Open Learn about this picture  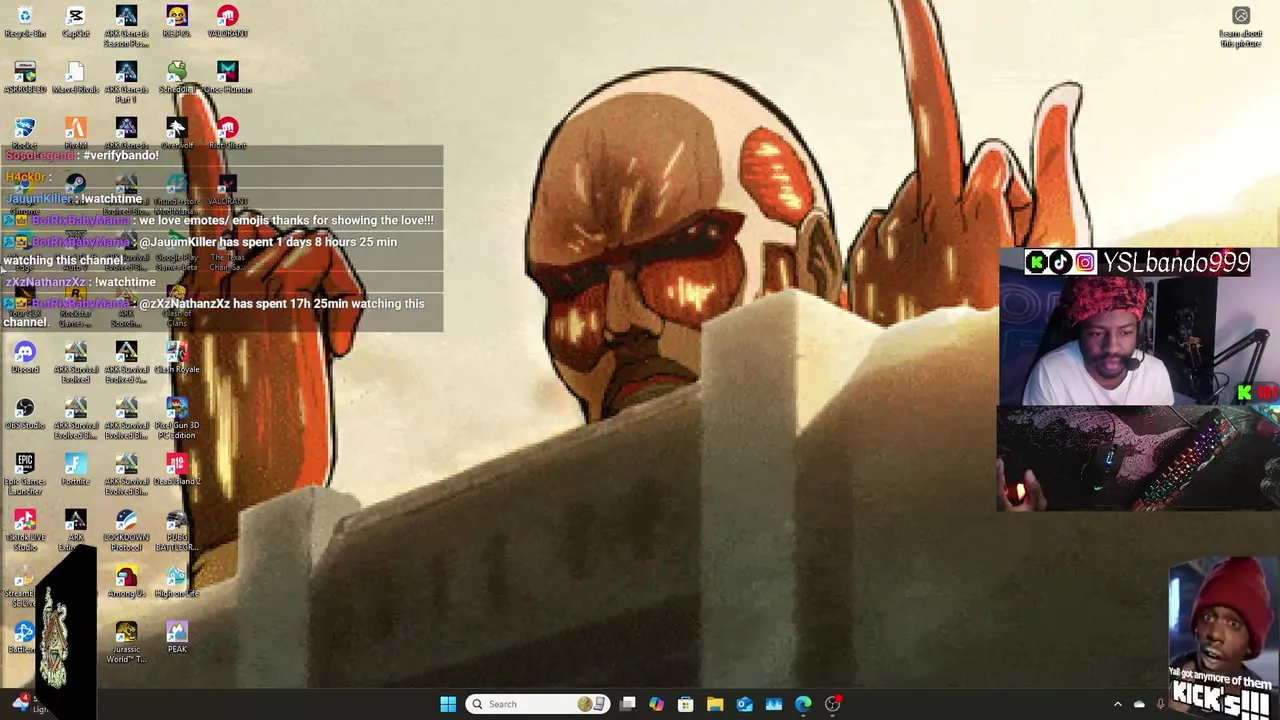pyautogui.click(x=1241, y=27)
